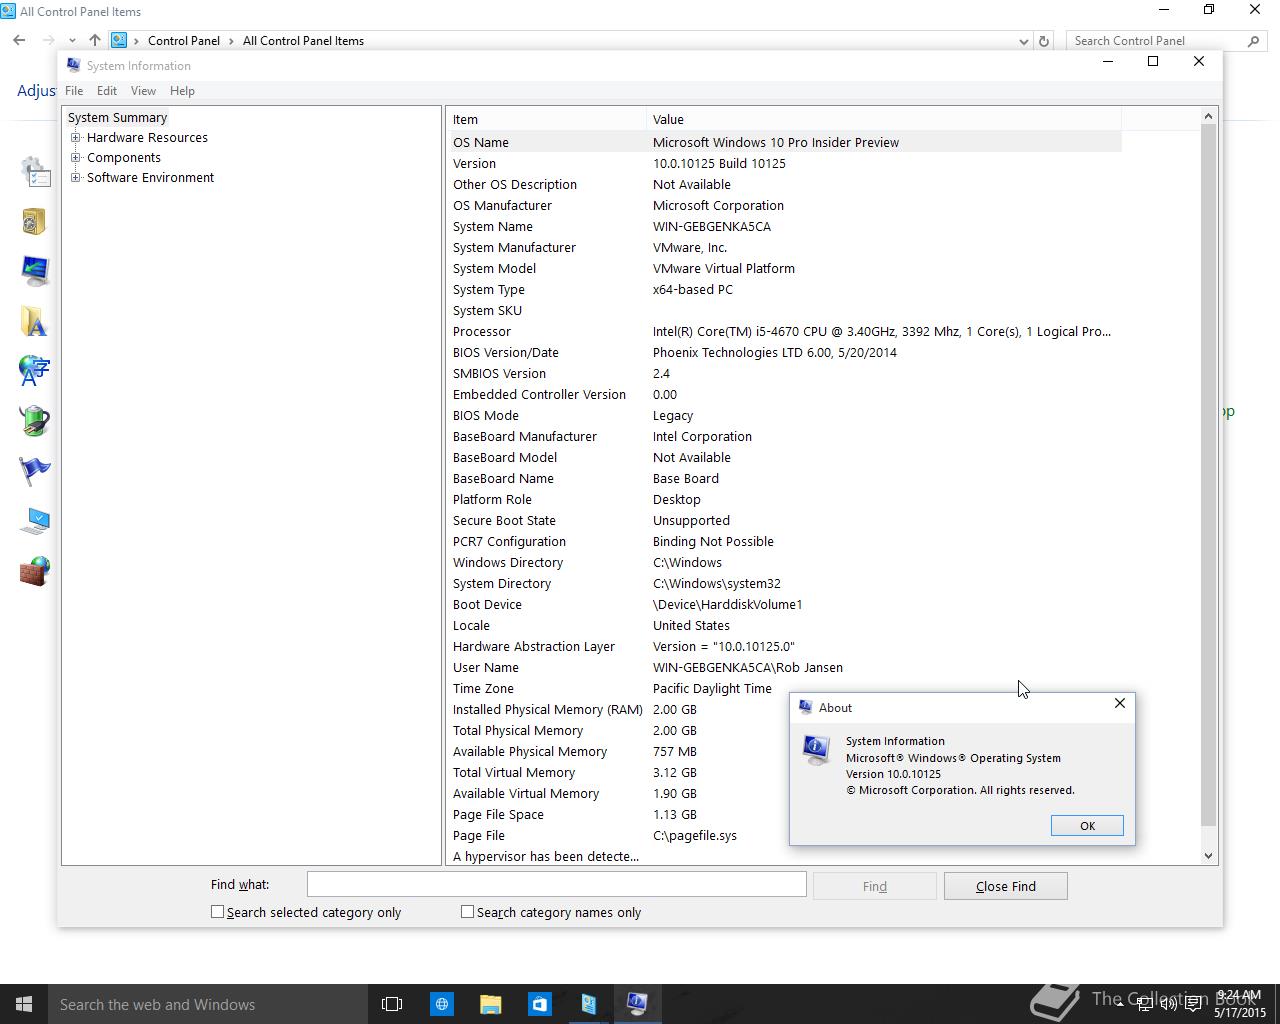Launch the globe browser icon on taskbar
This screenshot has width=1280, height=1024.
(441, 1004)
